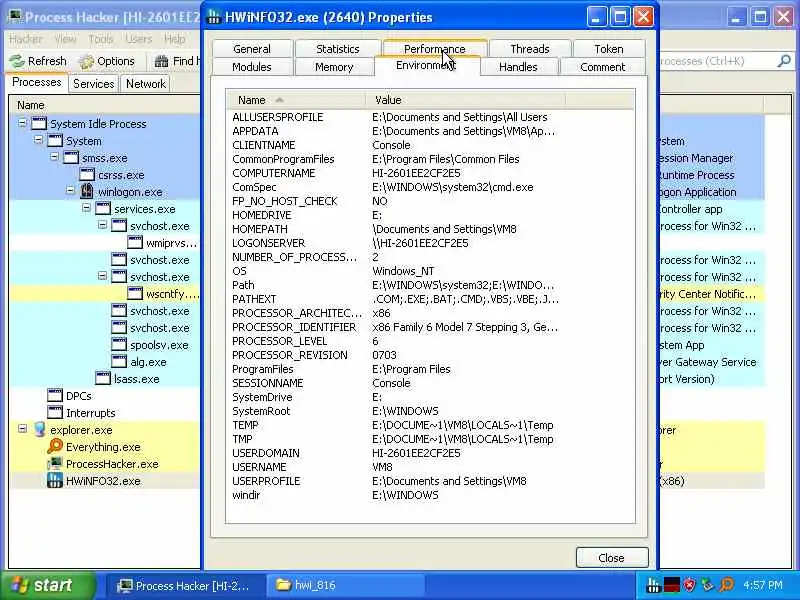Click the Find handles binoculars icon
The width and height of the screenshot is (800, 600).
pyautogui.click(x=162, y=61)
